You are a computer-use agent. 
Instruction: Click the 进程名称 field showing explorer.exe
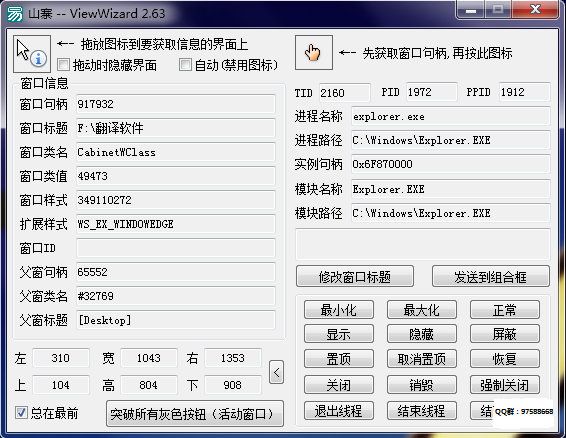[x=451, y=116]
